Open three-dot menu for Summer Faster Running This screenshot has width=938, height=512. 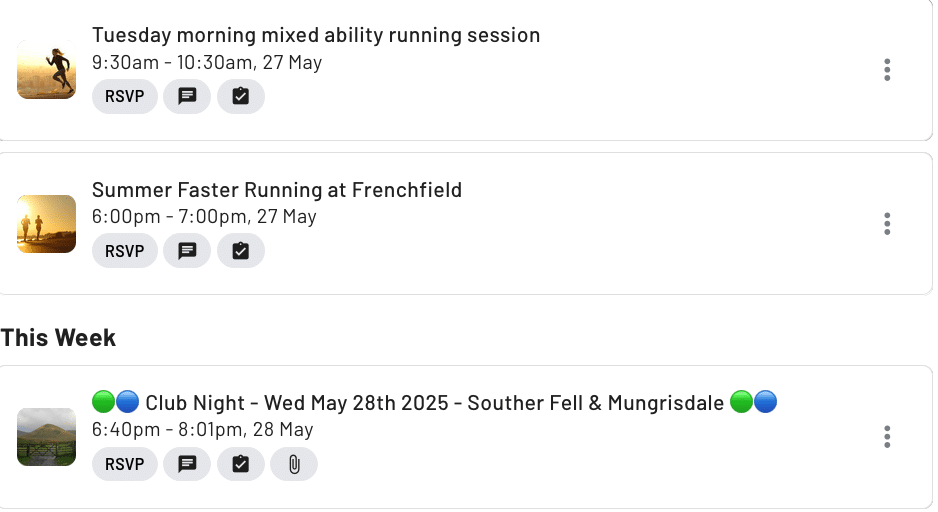887,224
